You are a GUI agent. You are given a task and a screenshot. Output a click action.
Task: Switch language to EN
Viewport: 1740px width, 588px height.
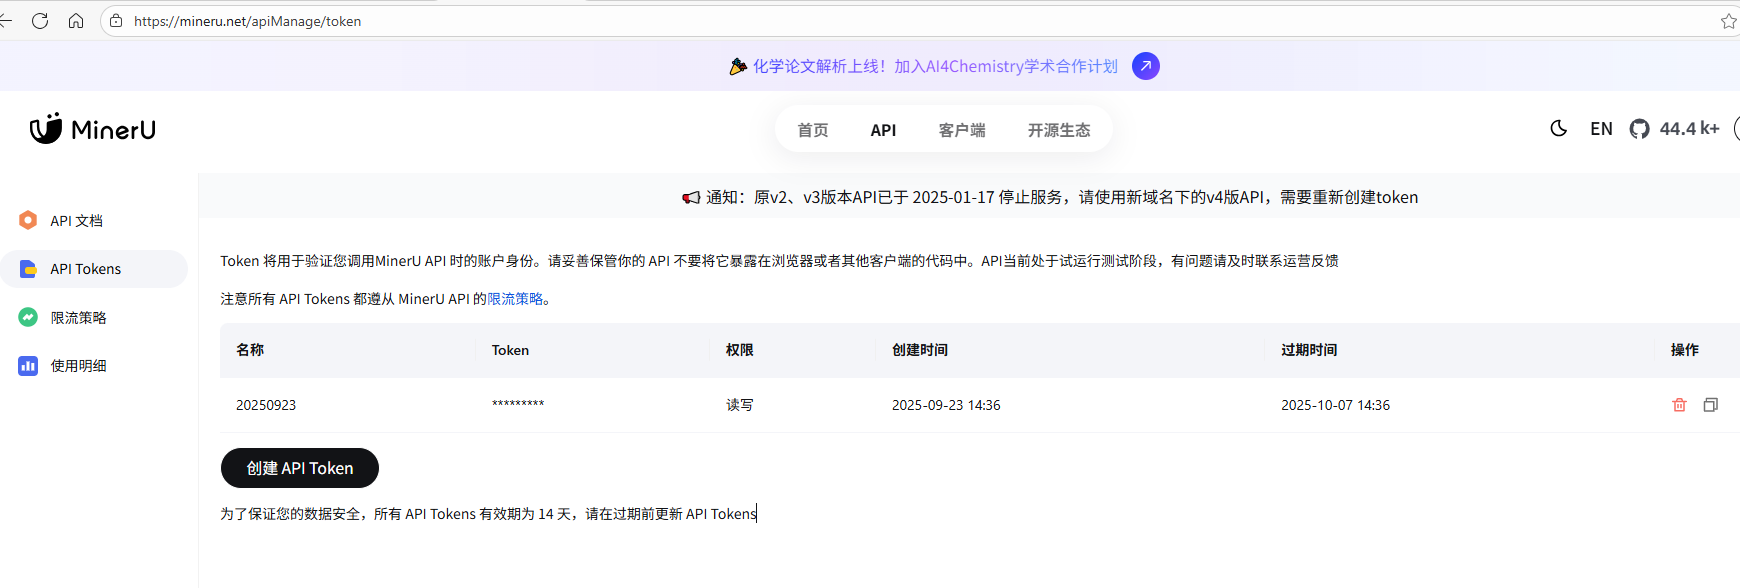tap(1601, 128)
